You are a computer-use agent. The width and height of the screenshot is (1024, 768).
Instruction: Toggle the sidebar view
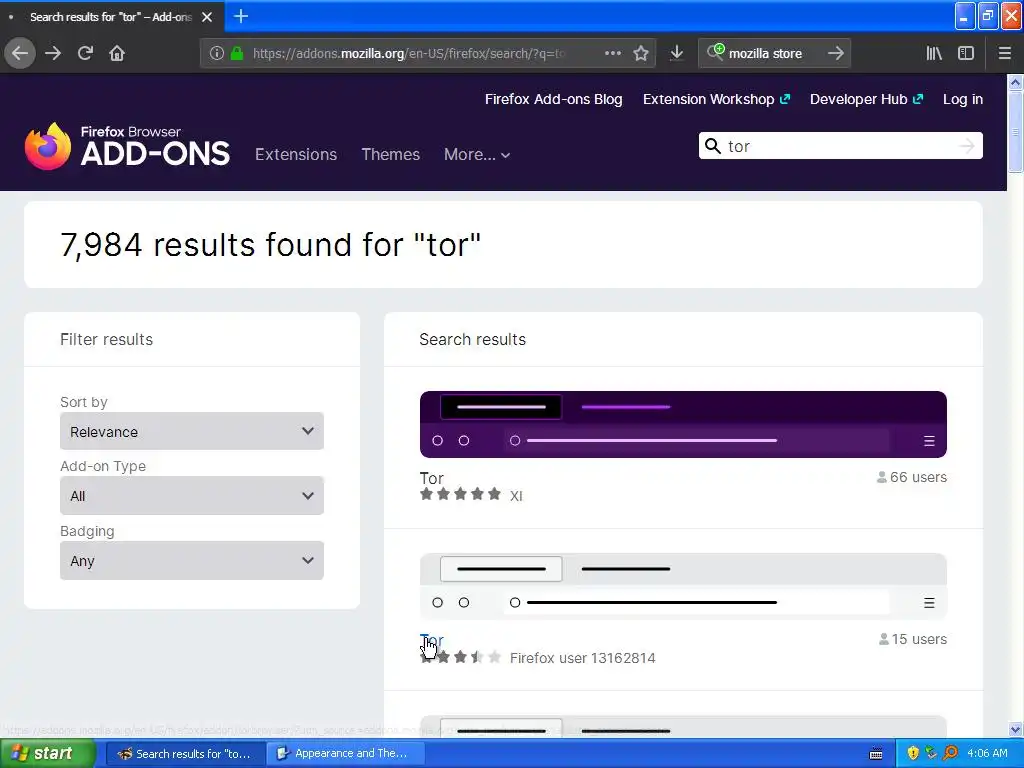pyautogui.click(x=966, y=53)
